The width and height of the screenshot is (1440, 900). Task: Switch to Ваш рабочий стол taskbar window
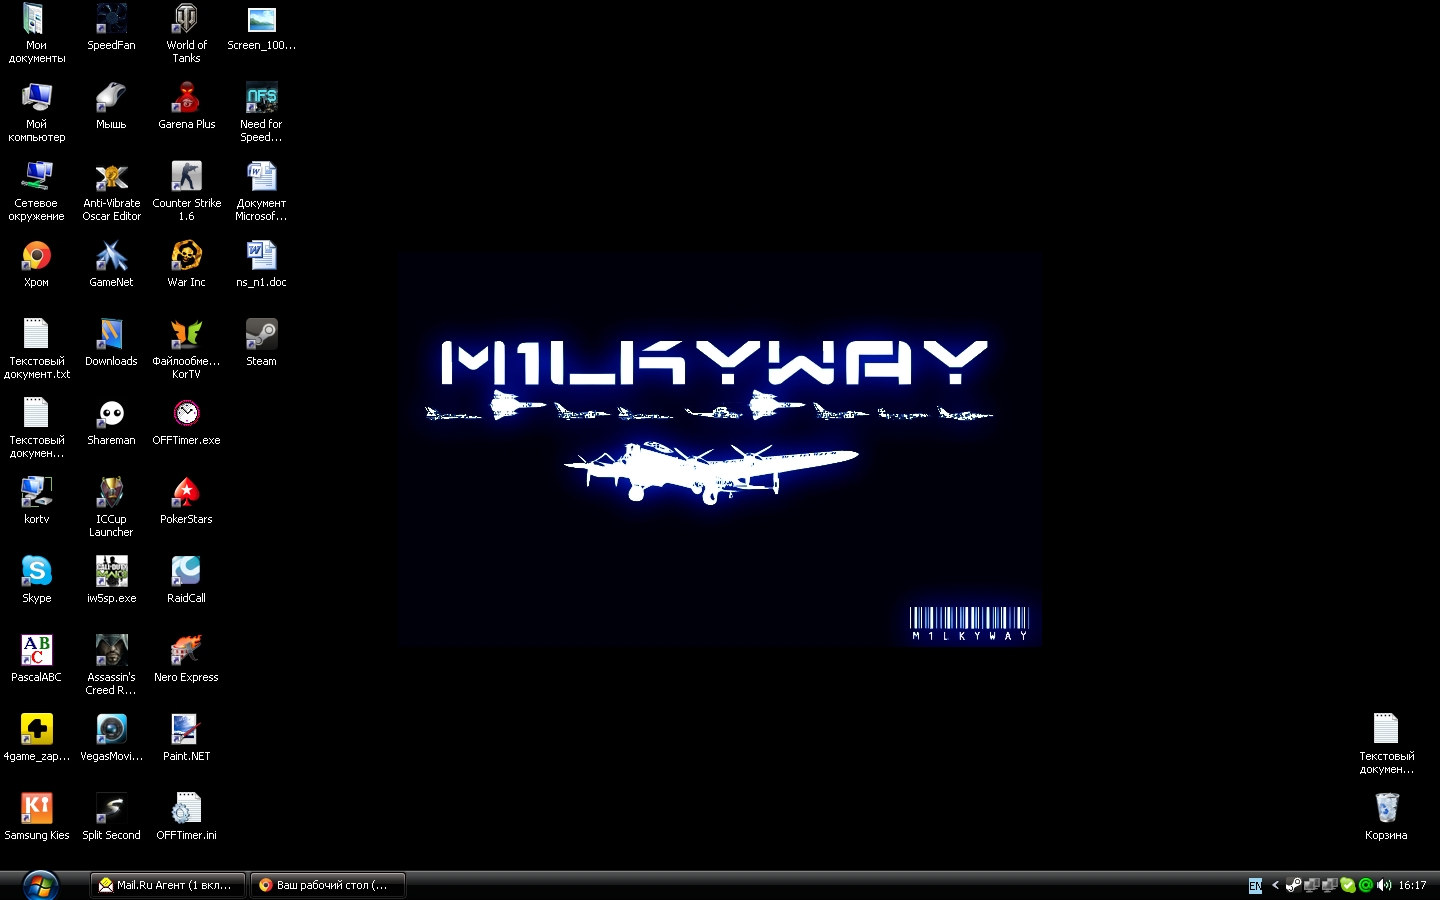(x=328, y=885)
